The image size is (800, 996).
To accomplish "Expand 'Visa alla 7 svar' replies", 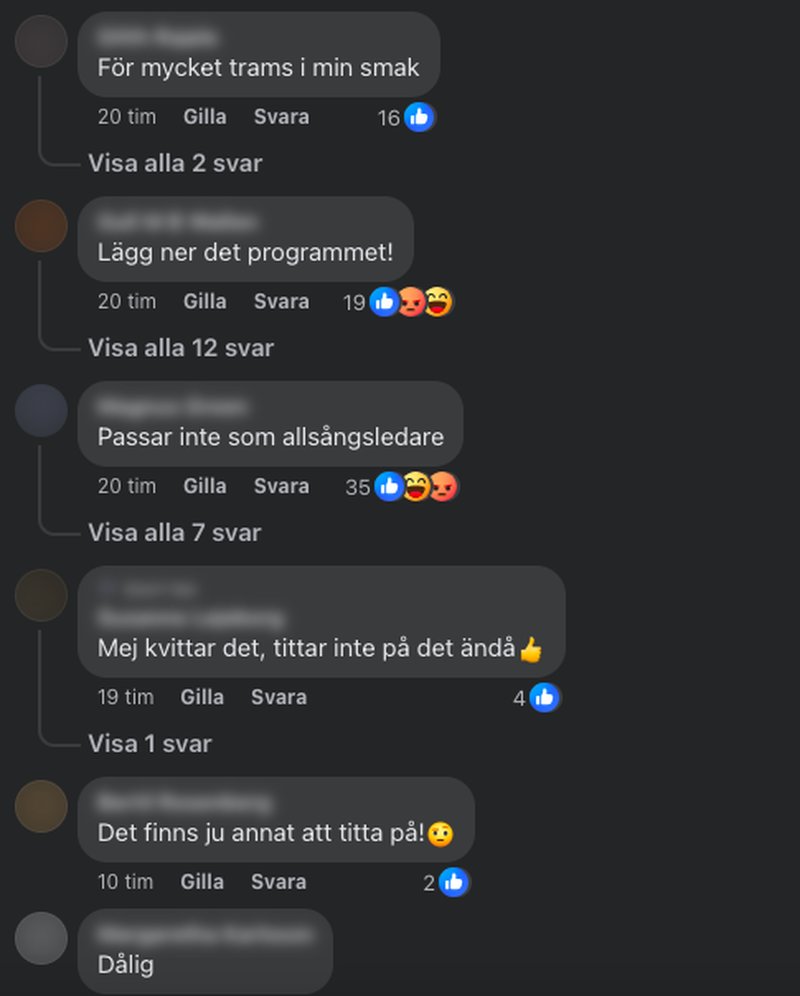I will [x=175, y=533].
